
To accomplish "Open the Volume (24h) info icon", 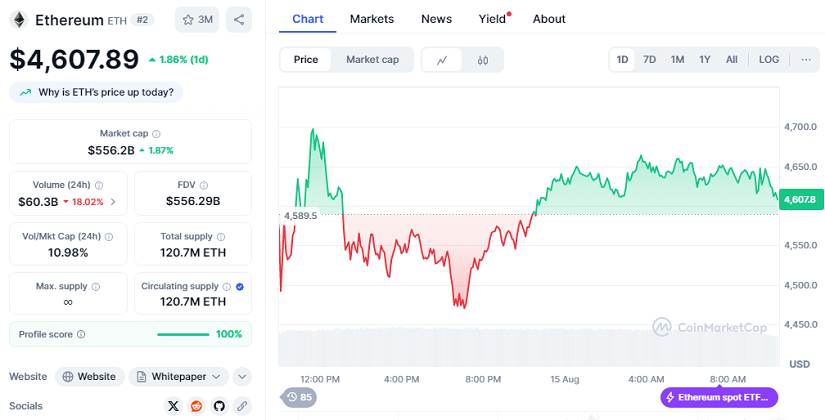I will click(99, 185).
